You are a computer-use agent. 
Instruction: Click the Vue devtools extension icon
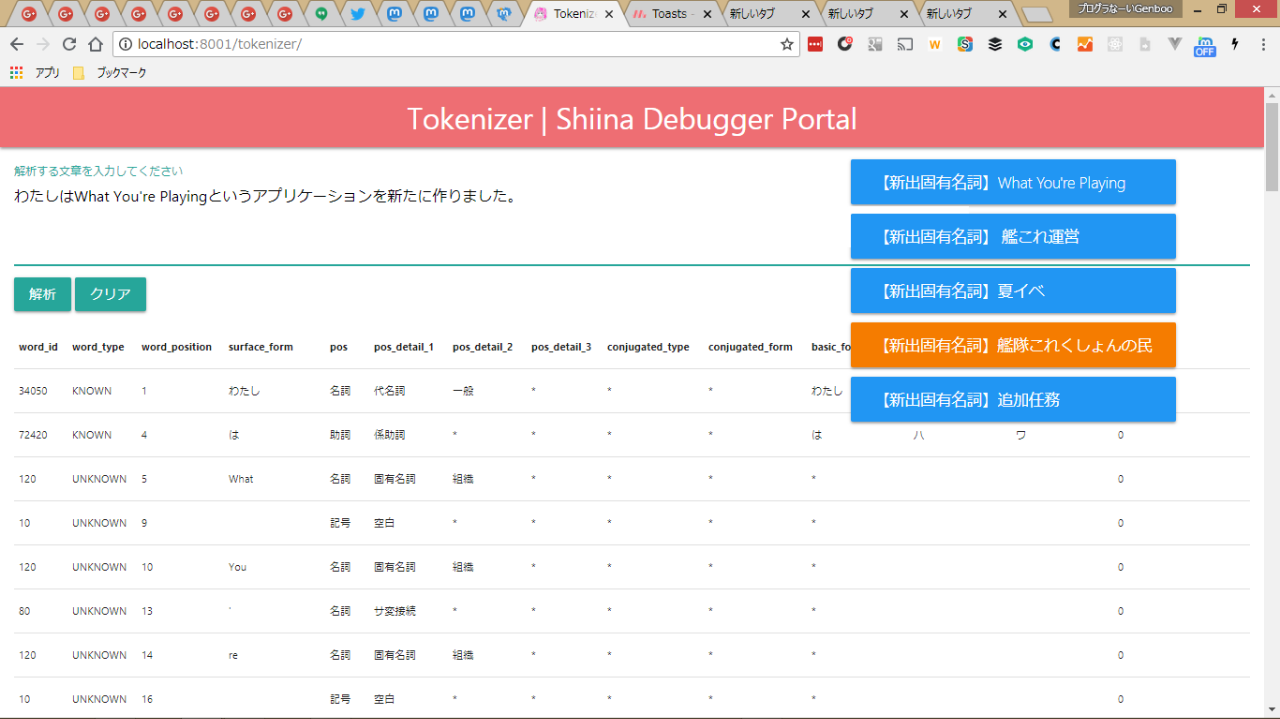click(1175, 44)
